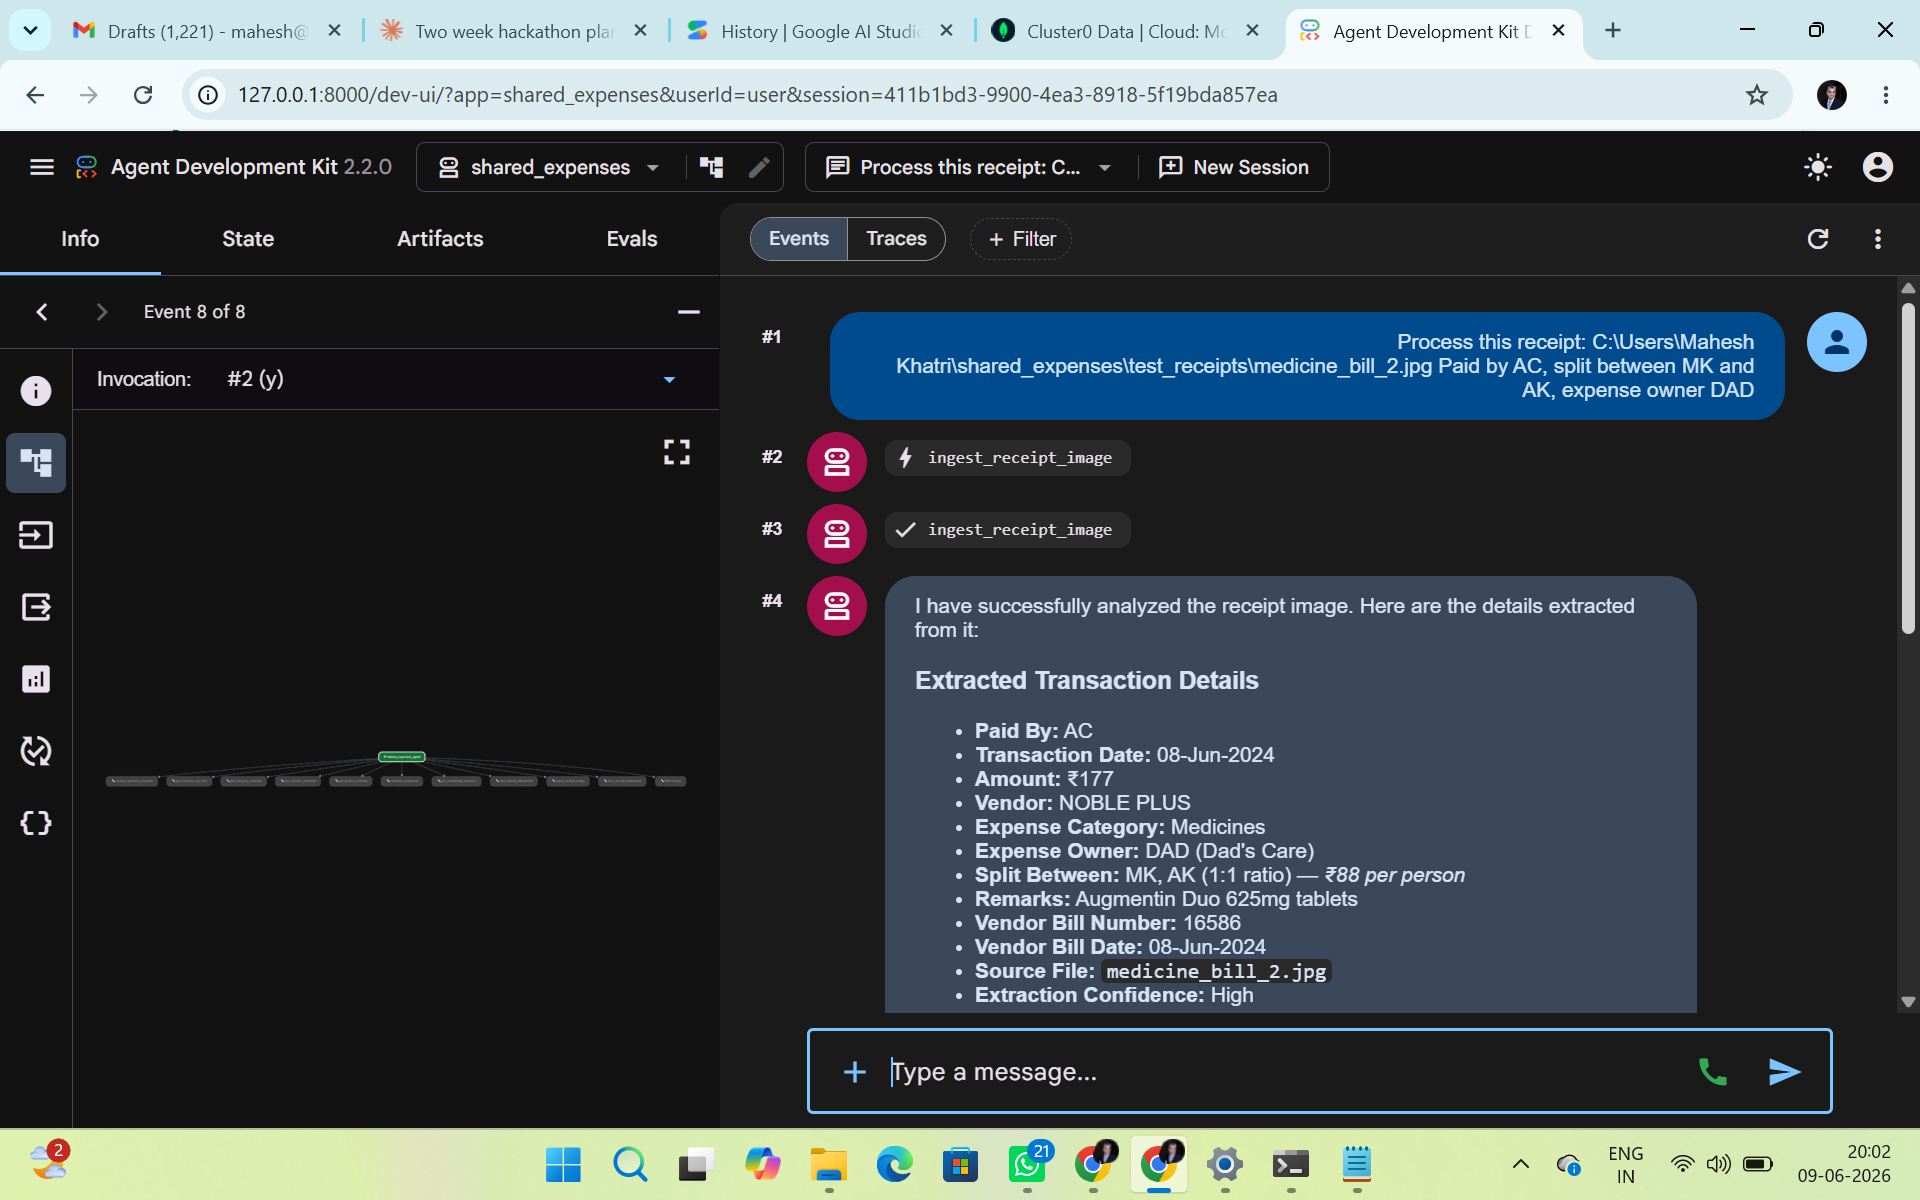Switch to Traces view toggle
This screenshot has height=1200, width=1920.
coord(896,239)
